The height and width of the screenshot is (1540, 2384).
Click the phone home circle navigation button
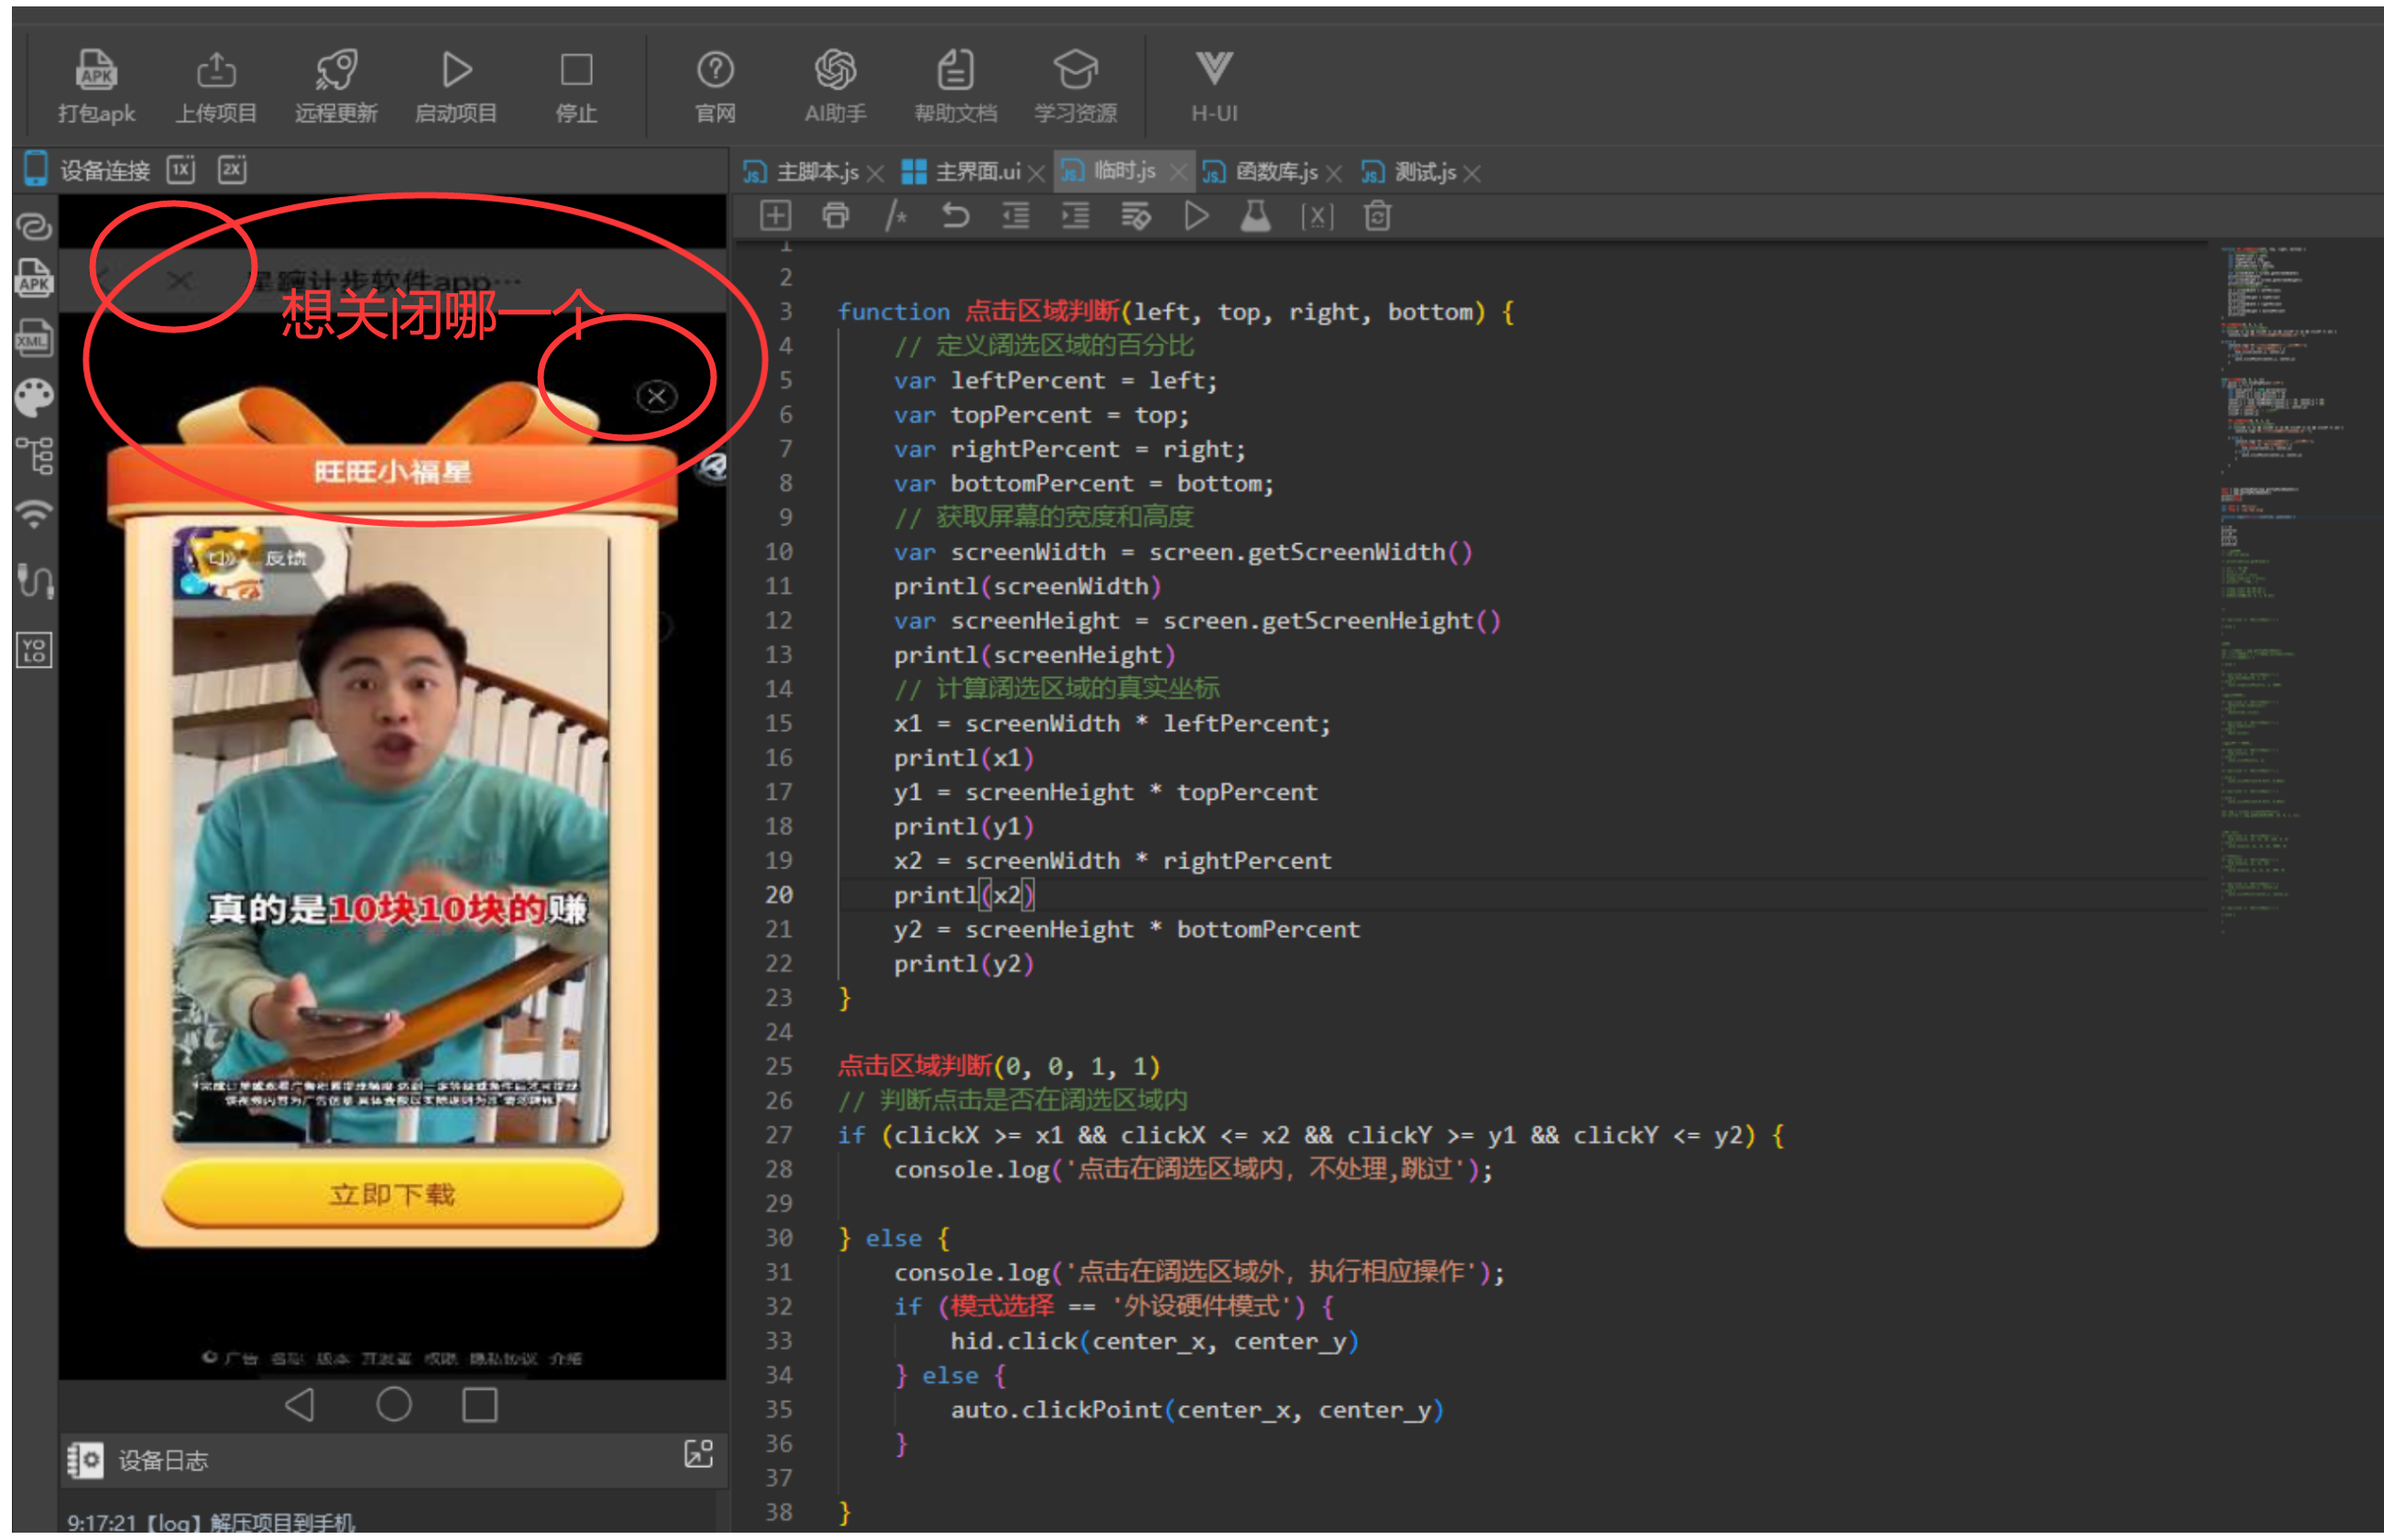point(394,1405)
